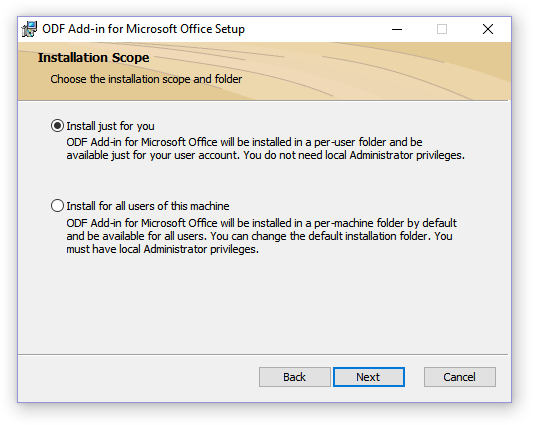The height and width of the screenshot is (425, 533).
Task: Click 'Install for all users of this machine' label
Action: coord(148,206)
